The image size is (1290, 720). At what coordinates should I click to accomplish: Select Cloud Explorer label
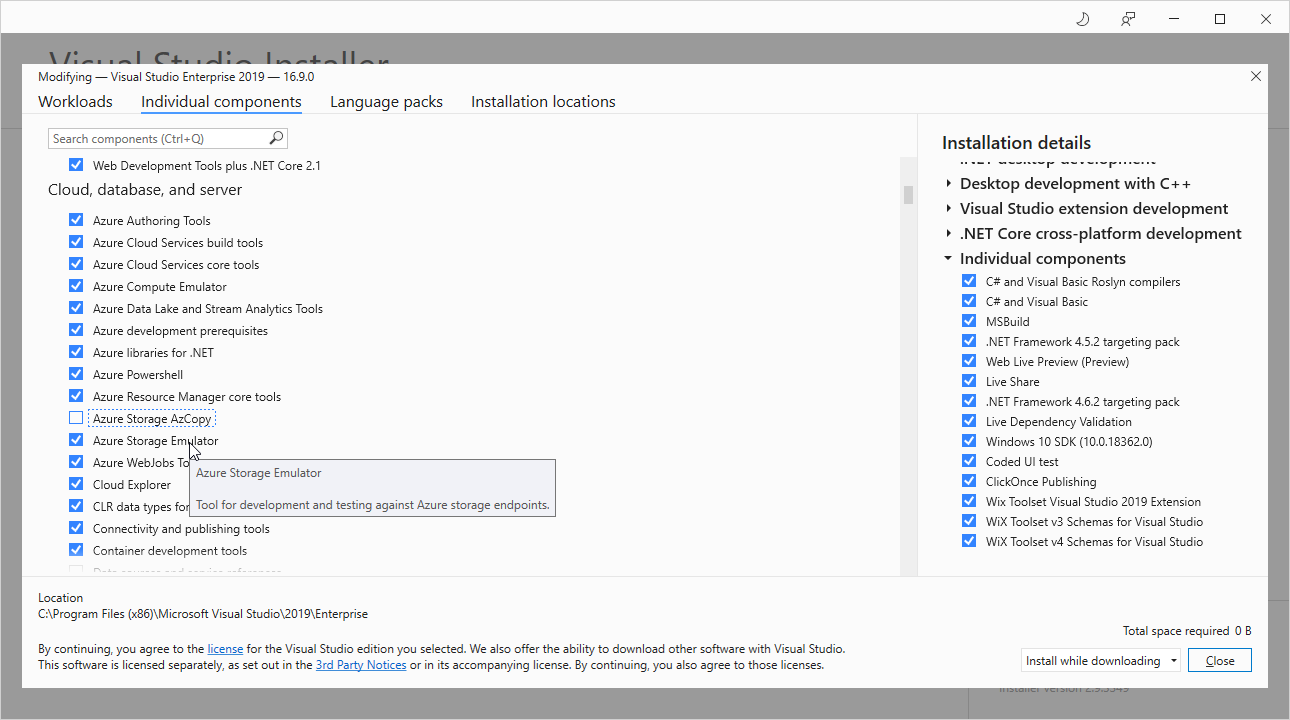point(132,484)
